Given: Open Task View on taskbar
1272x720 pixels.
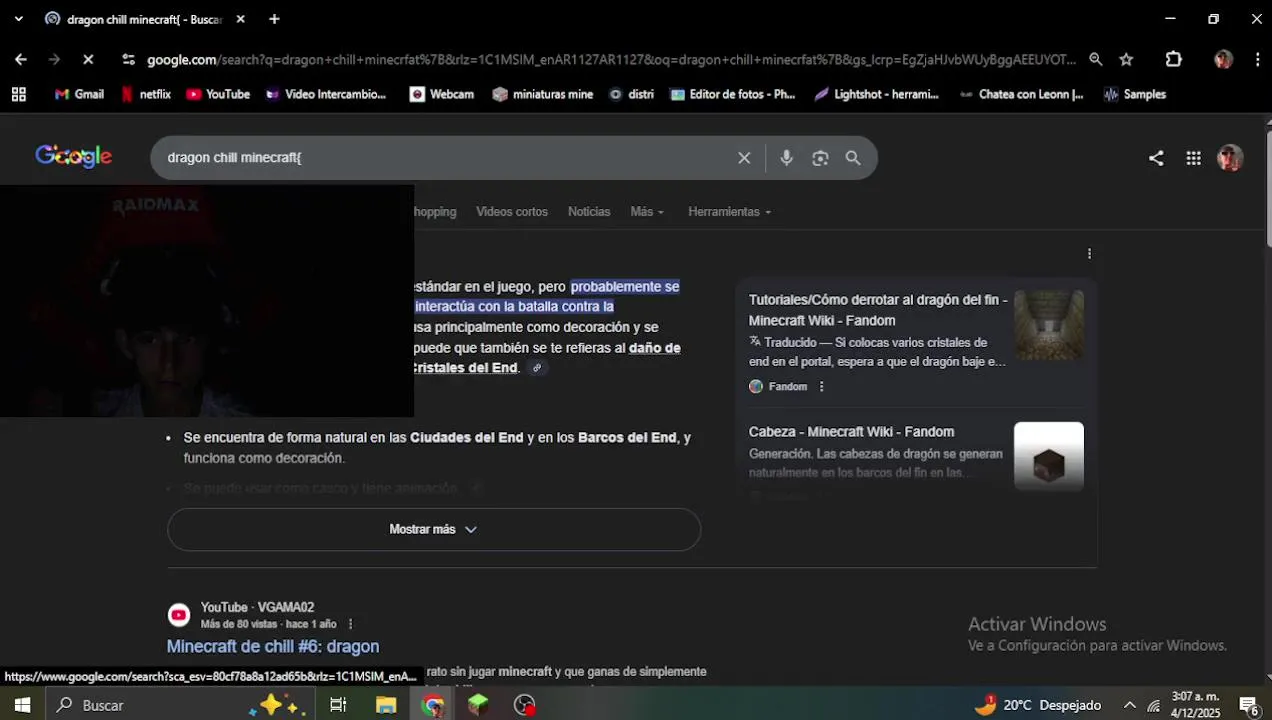Looking at the screenshot, I should click(x=338, y=705).
